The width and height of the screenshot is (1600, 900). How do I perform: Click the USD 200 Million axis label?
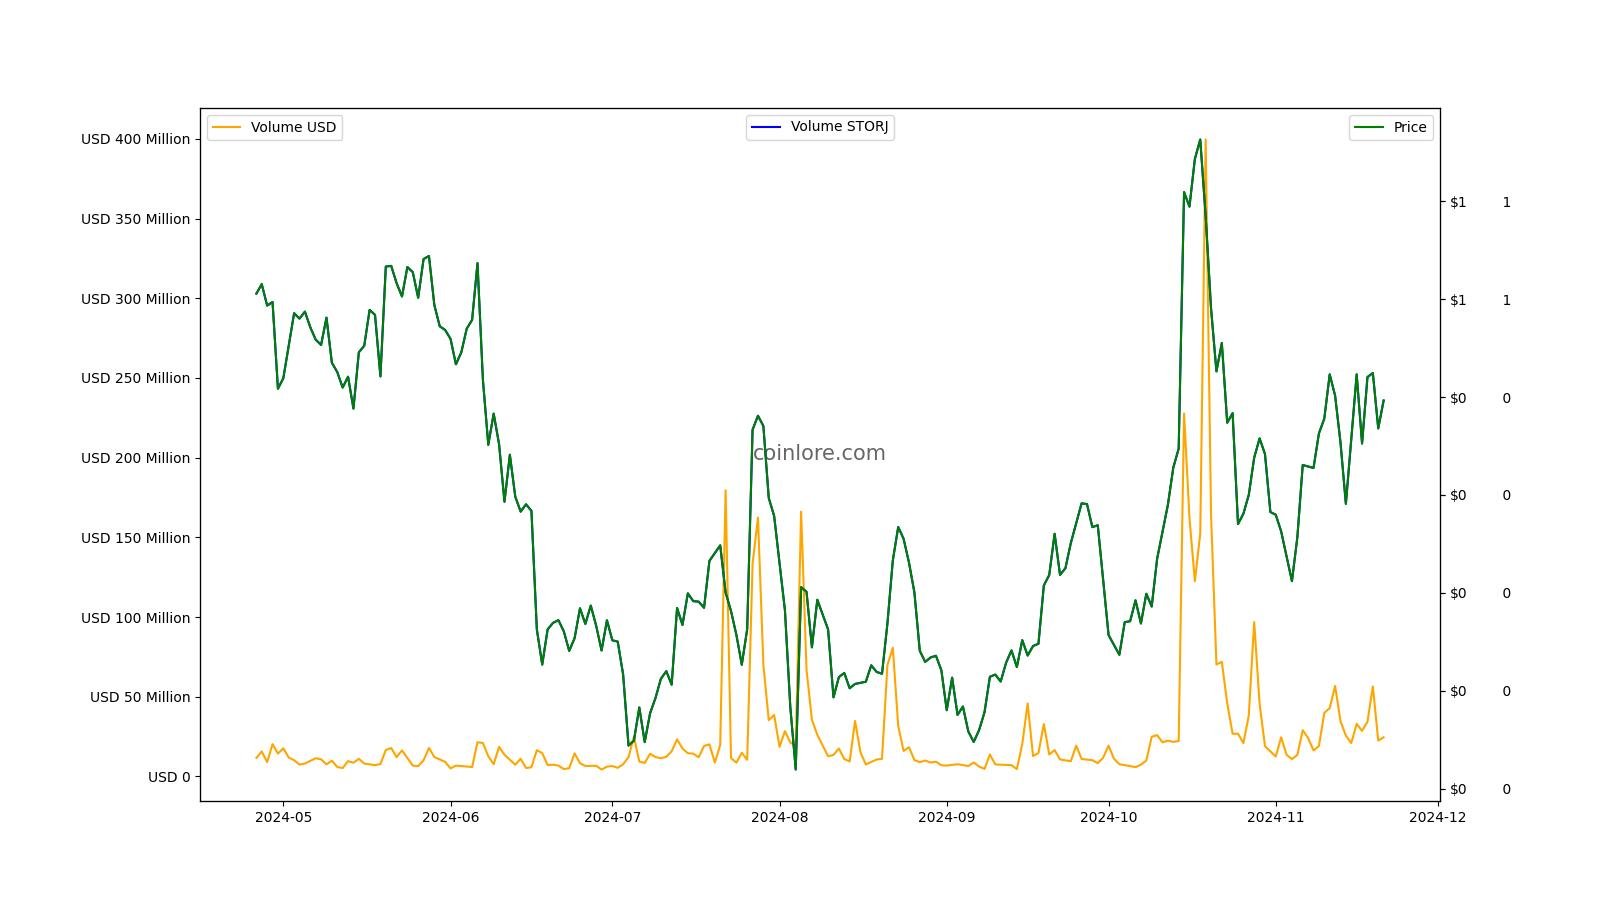click(x=135, y=458)
